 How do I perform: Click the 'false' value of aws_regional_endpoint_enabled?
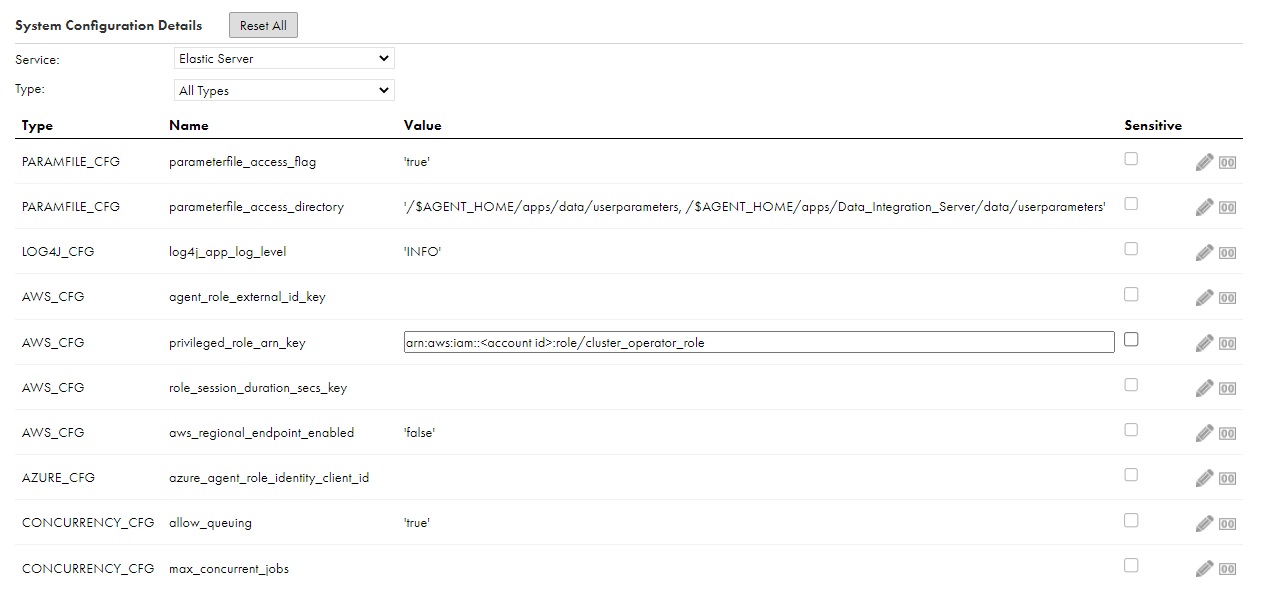tap(419, 433)
